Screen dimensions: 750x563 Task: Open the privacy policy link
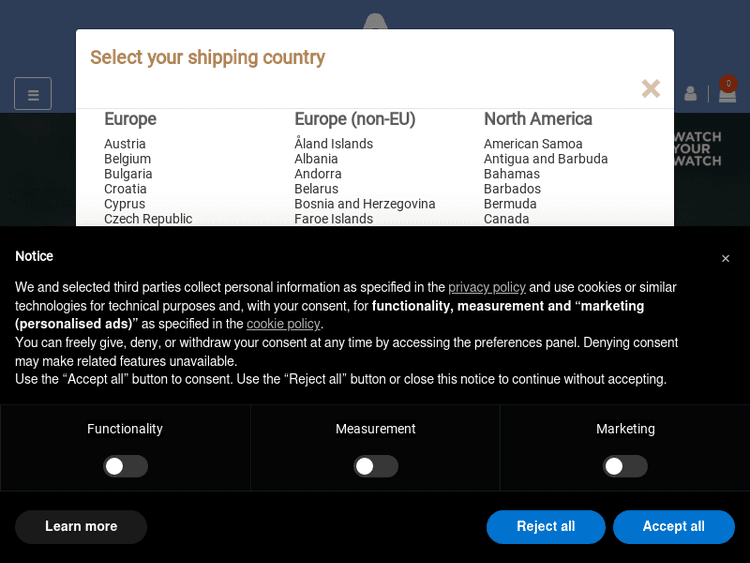487,287
